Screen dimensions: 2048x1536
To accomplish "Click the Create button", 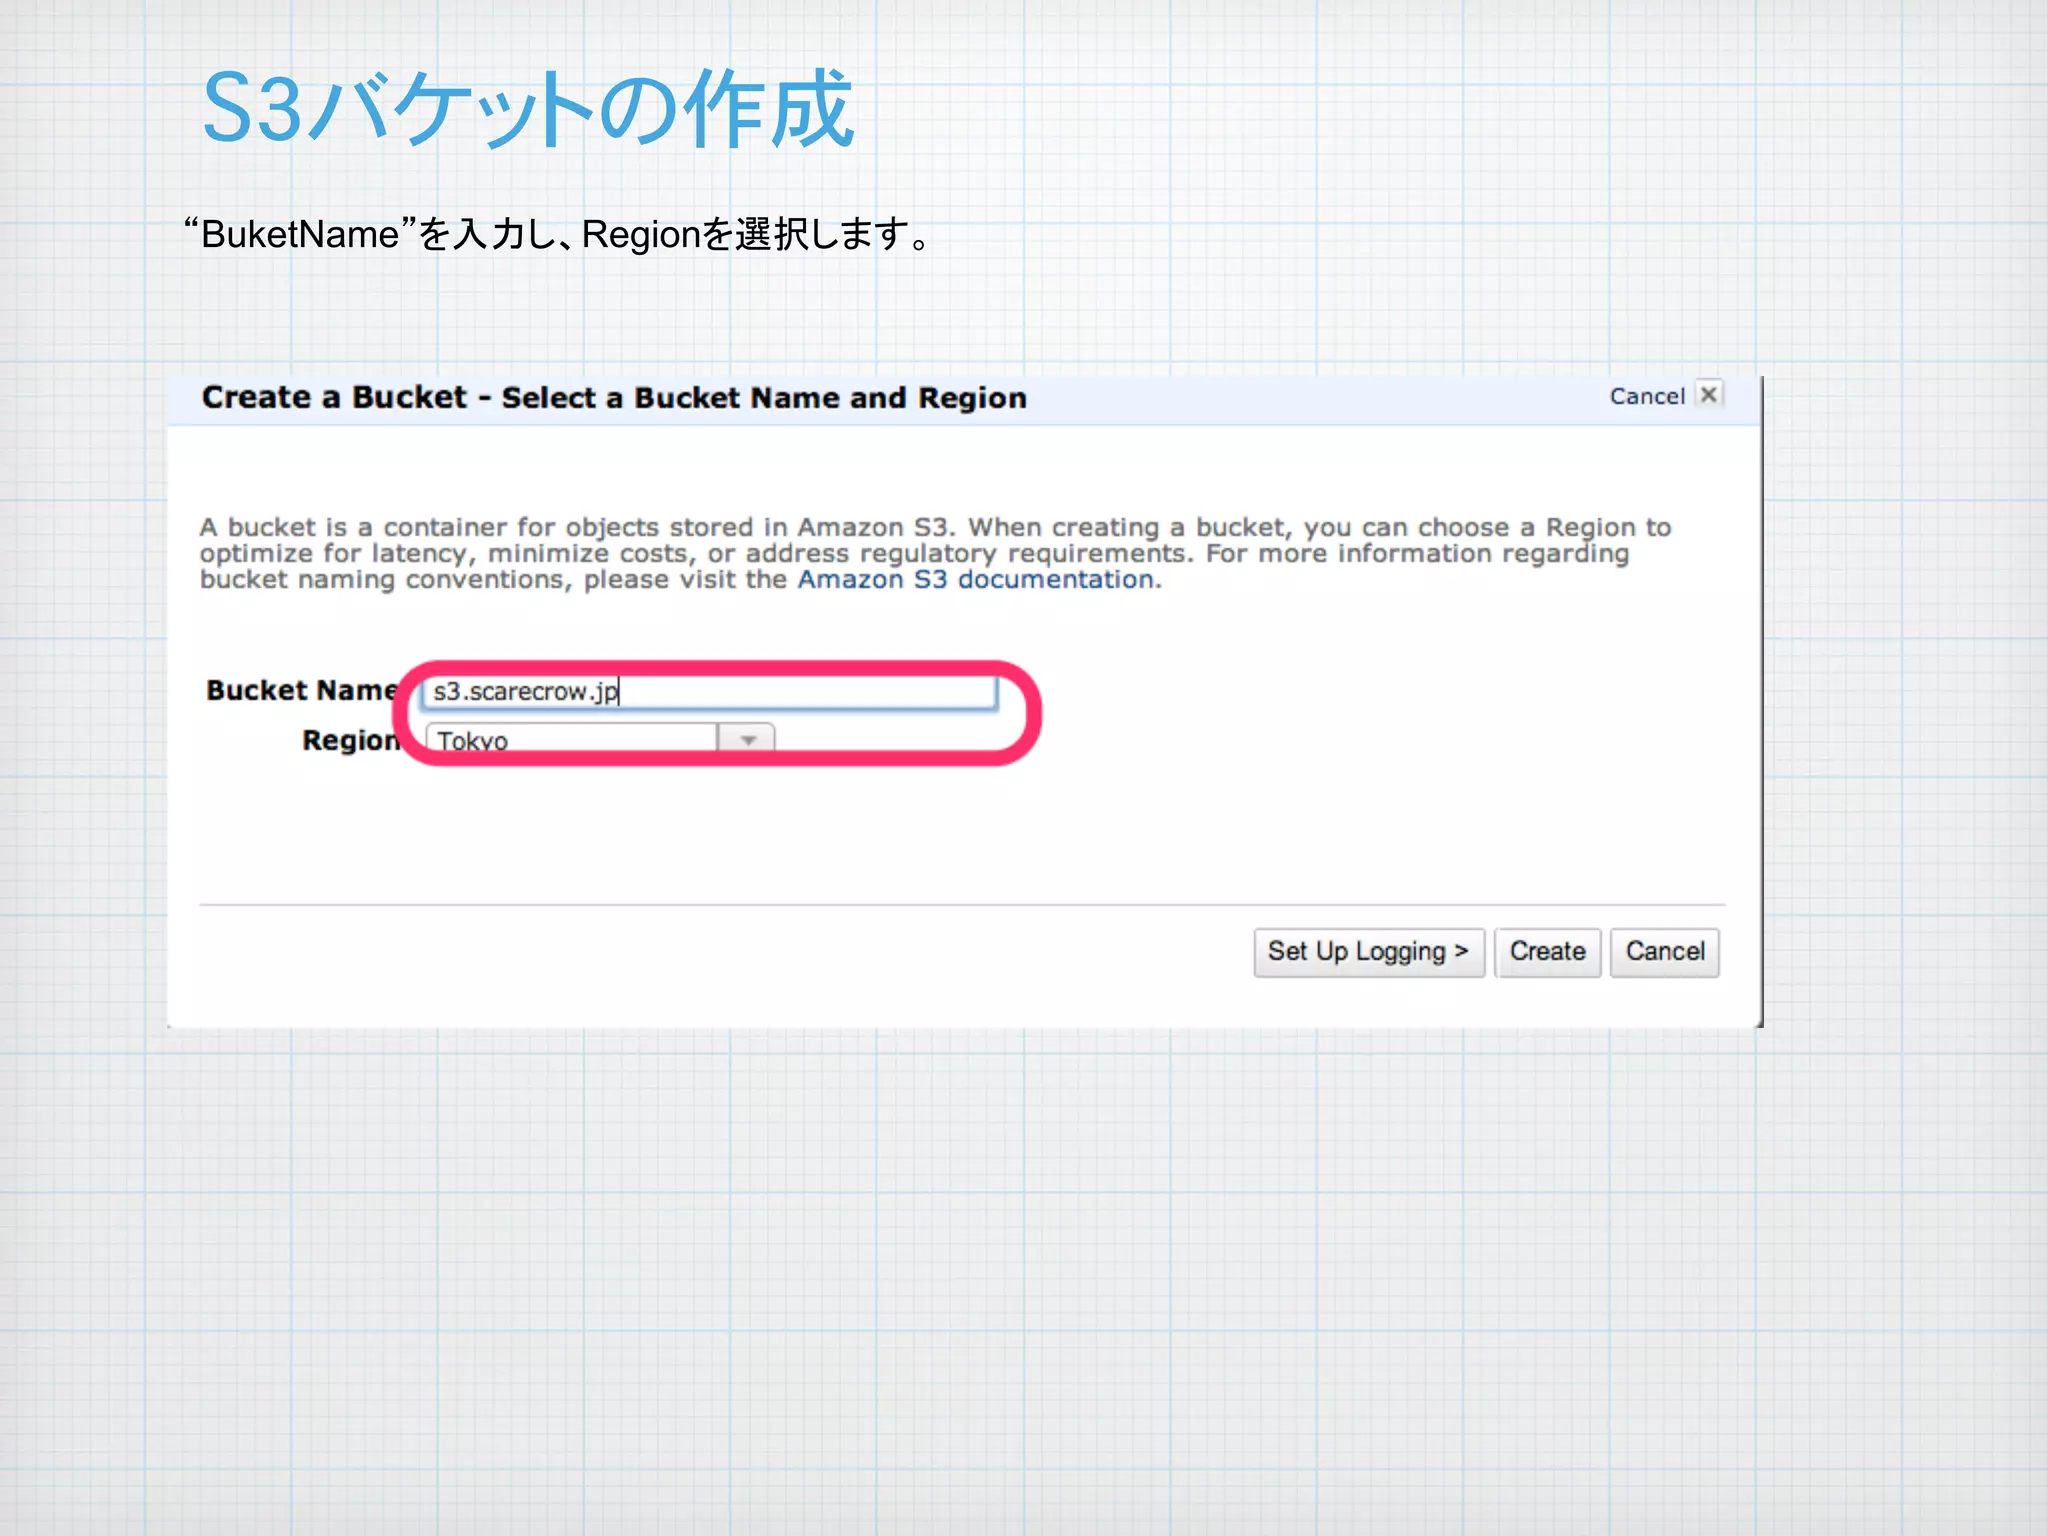I will 1547,952.
